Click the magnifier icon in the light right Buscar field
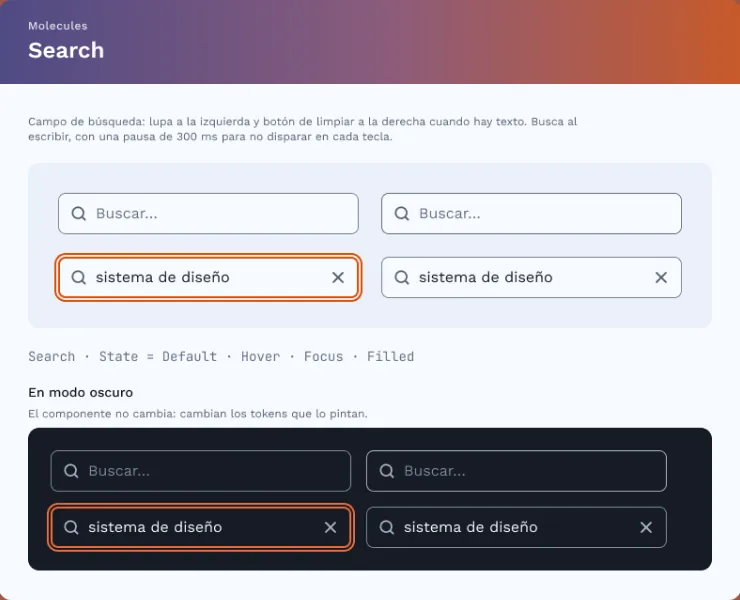Image resolution: width=740 pixels, height=600 pixels. pyautogui.click(x=402, y=213)
